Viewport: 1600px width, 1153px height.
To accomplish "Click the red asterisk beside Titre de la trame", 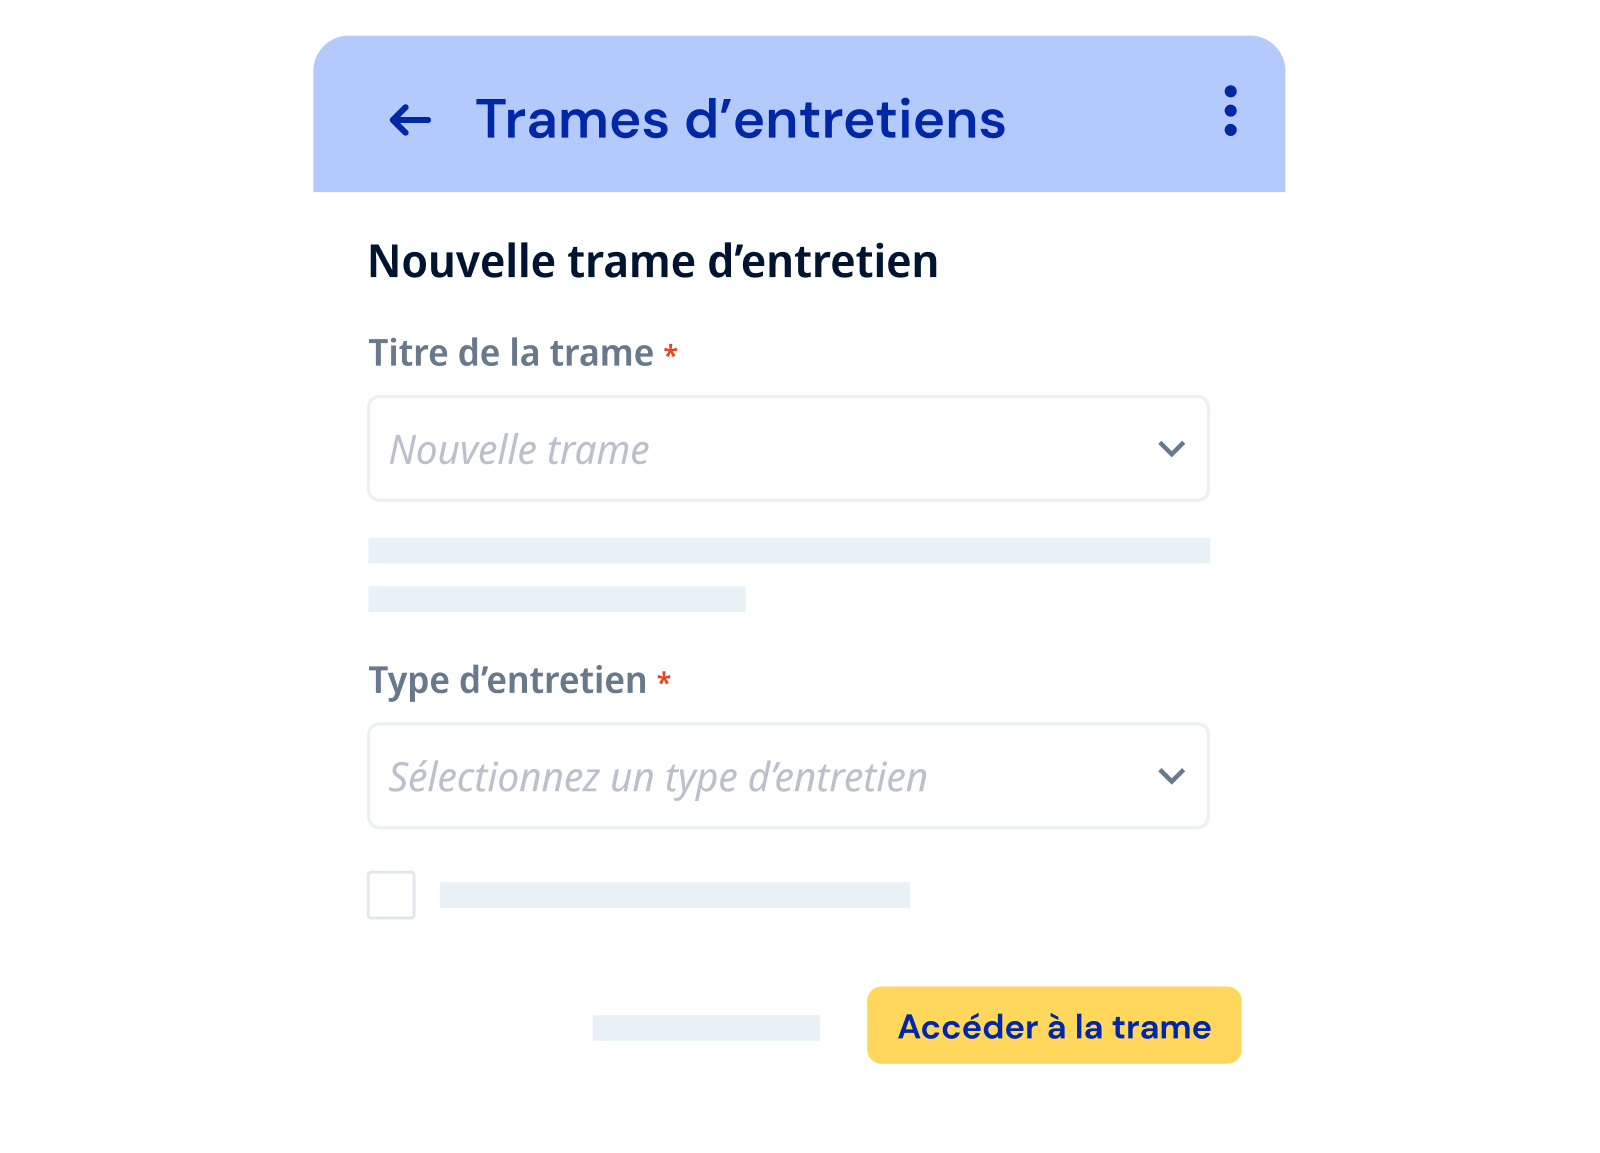I will [x=670, y=352].
